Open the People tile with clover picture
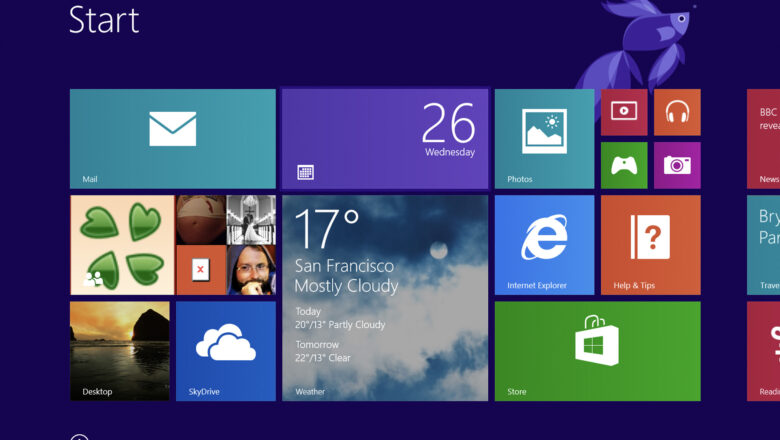The height and width of the screenshot is (440, 780). click(121, 244)
